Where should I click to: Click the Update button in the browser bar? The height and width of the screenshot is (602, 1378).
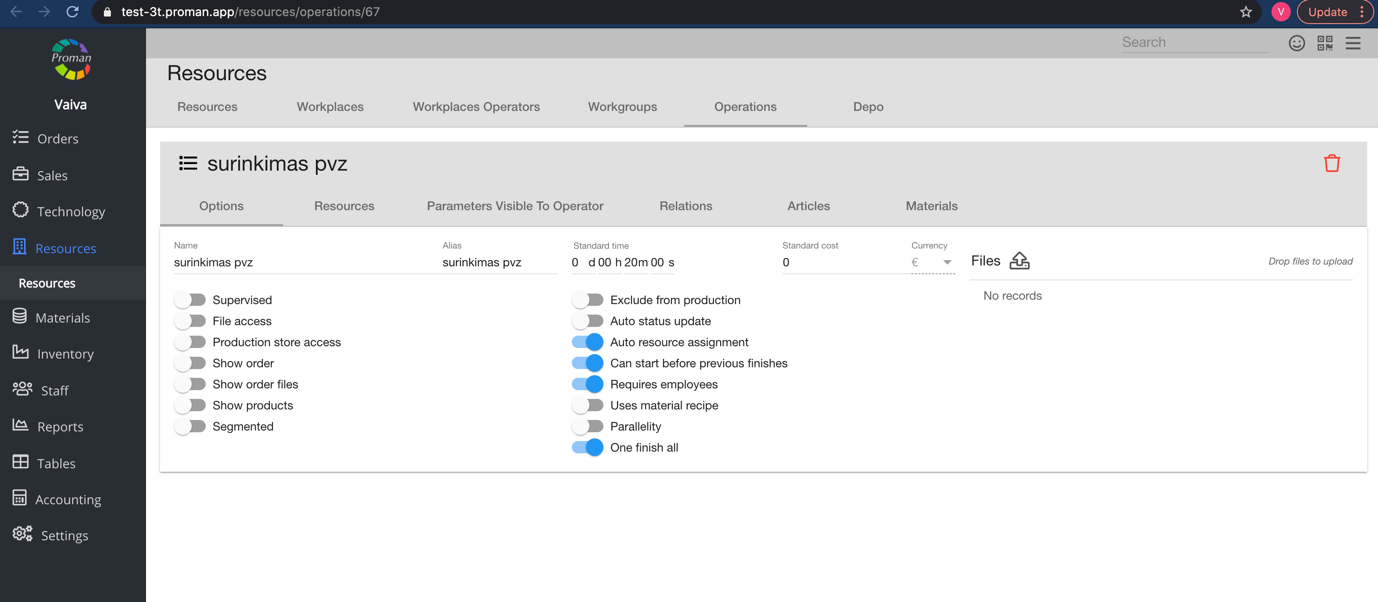pos(1328,12)
